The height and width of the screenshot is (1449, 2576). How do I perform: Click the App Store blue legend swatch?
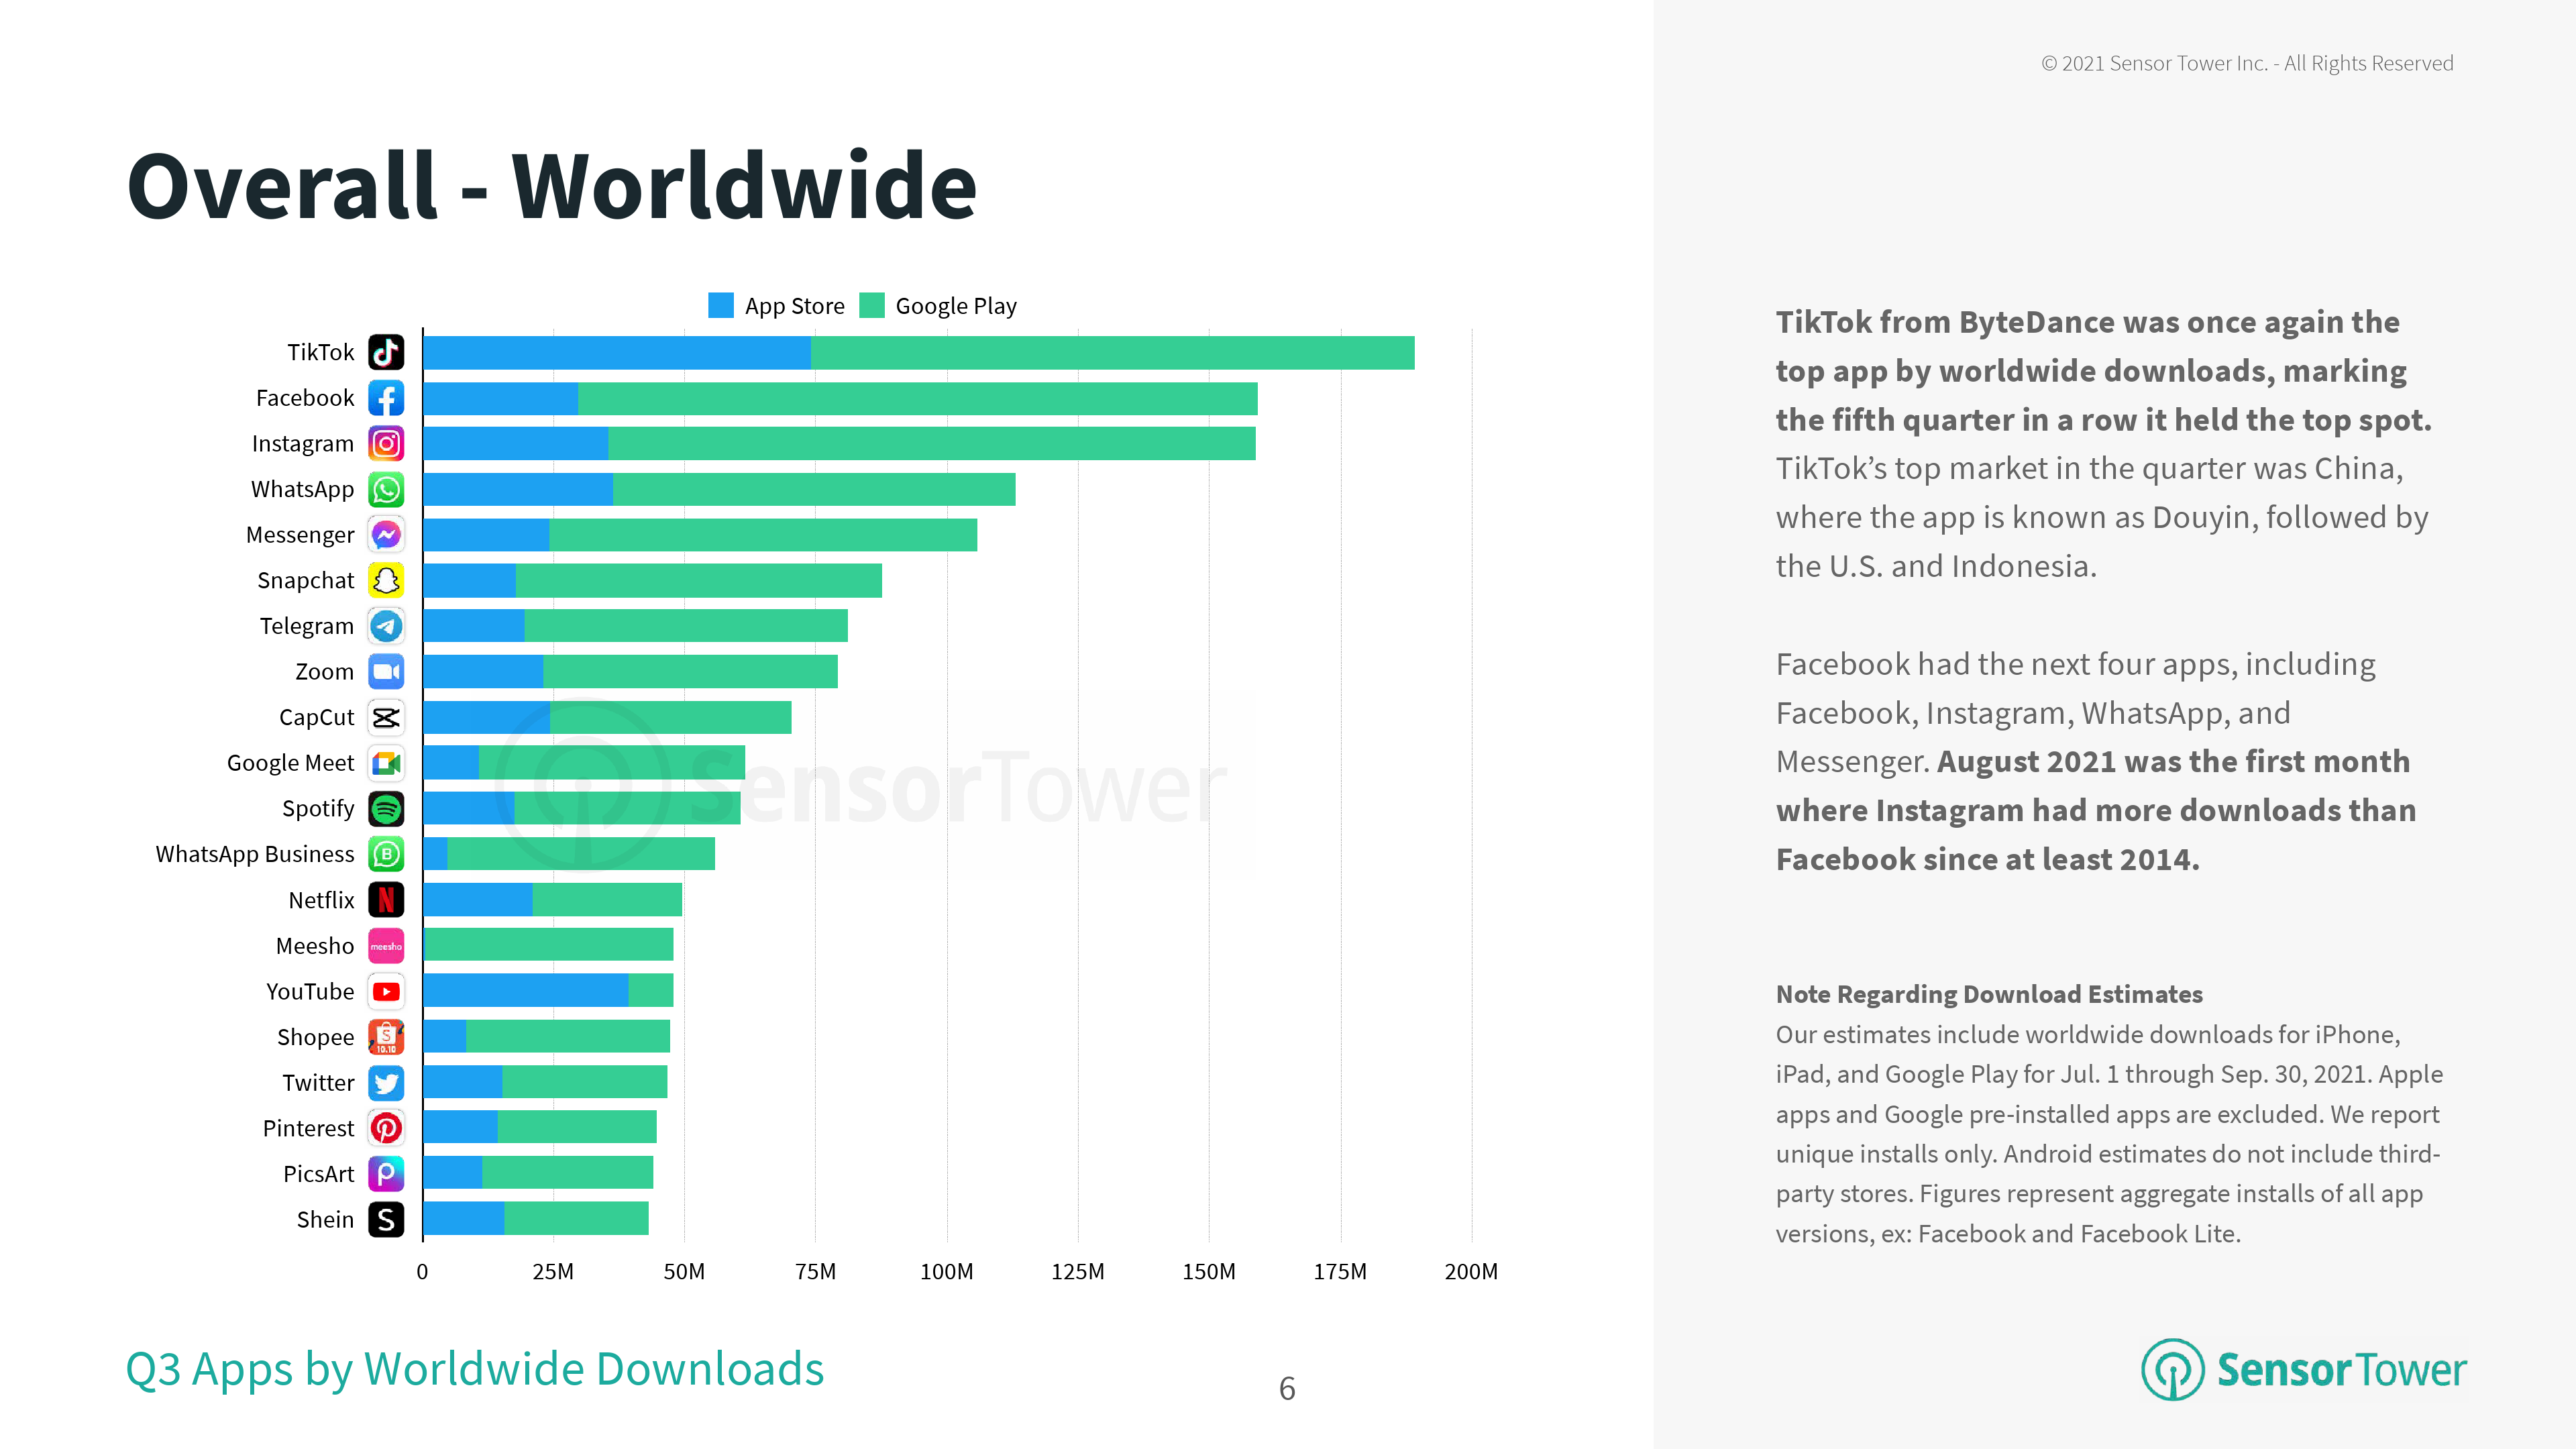pyautogui.click(x=720, y=305)
